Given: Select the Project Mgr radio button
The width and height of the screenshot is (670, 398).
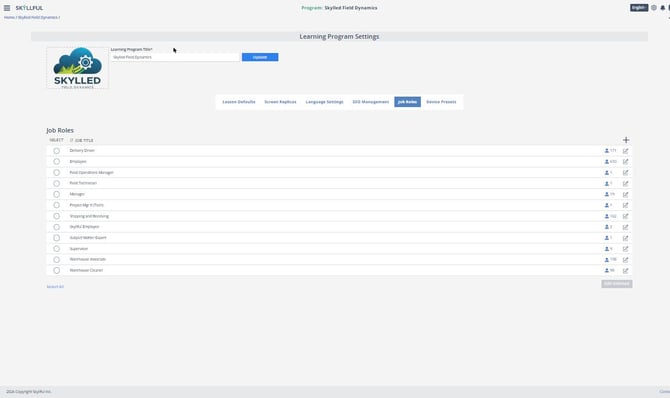Looking at the screenshot, I should pyautogui.click(x=56, y=205).
